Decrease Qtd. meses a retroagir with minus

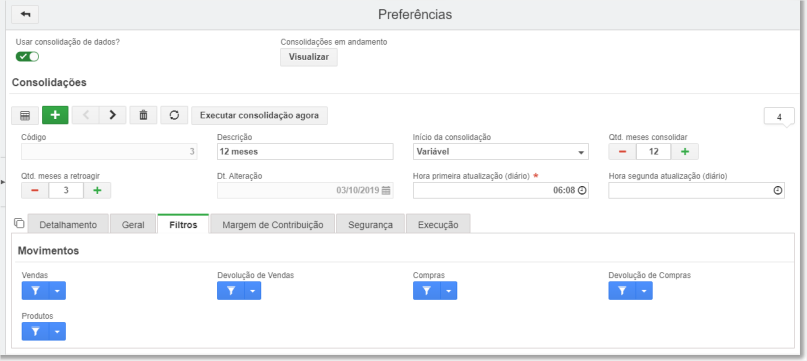point(35,190)
